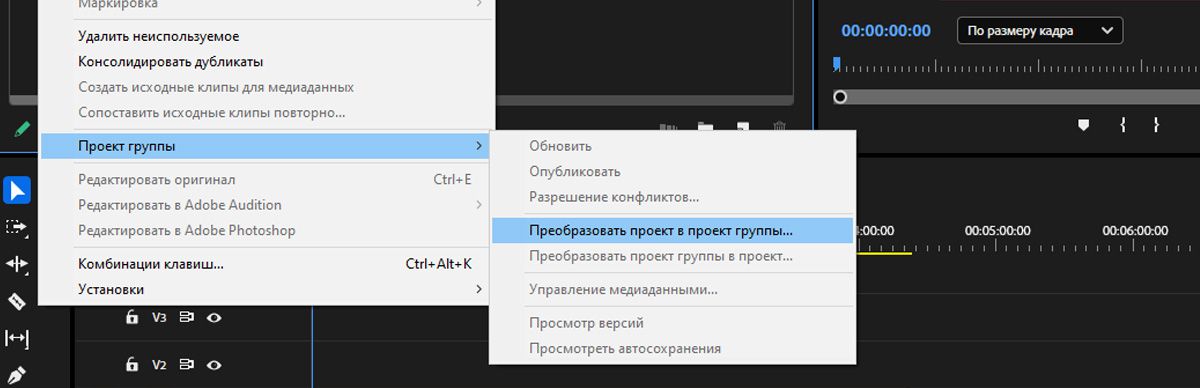
Task: Toggle the lock on track V2
Action: (132, 364)
